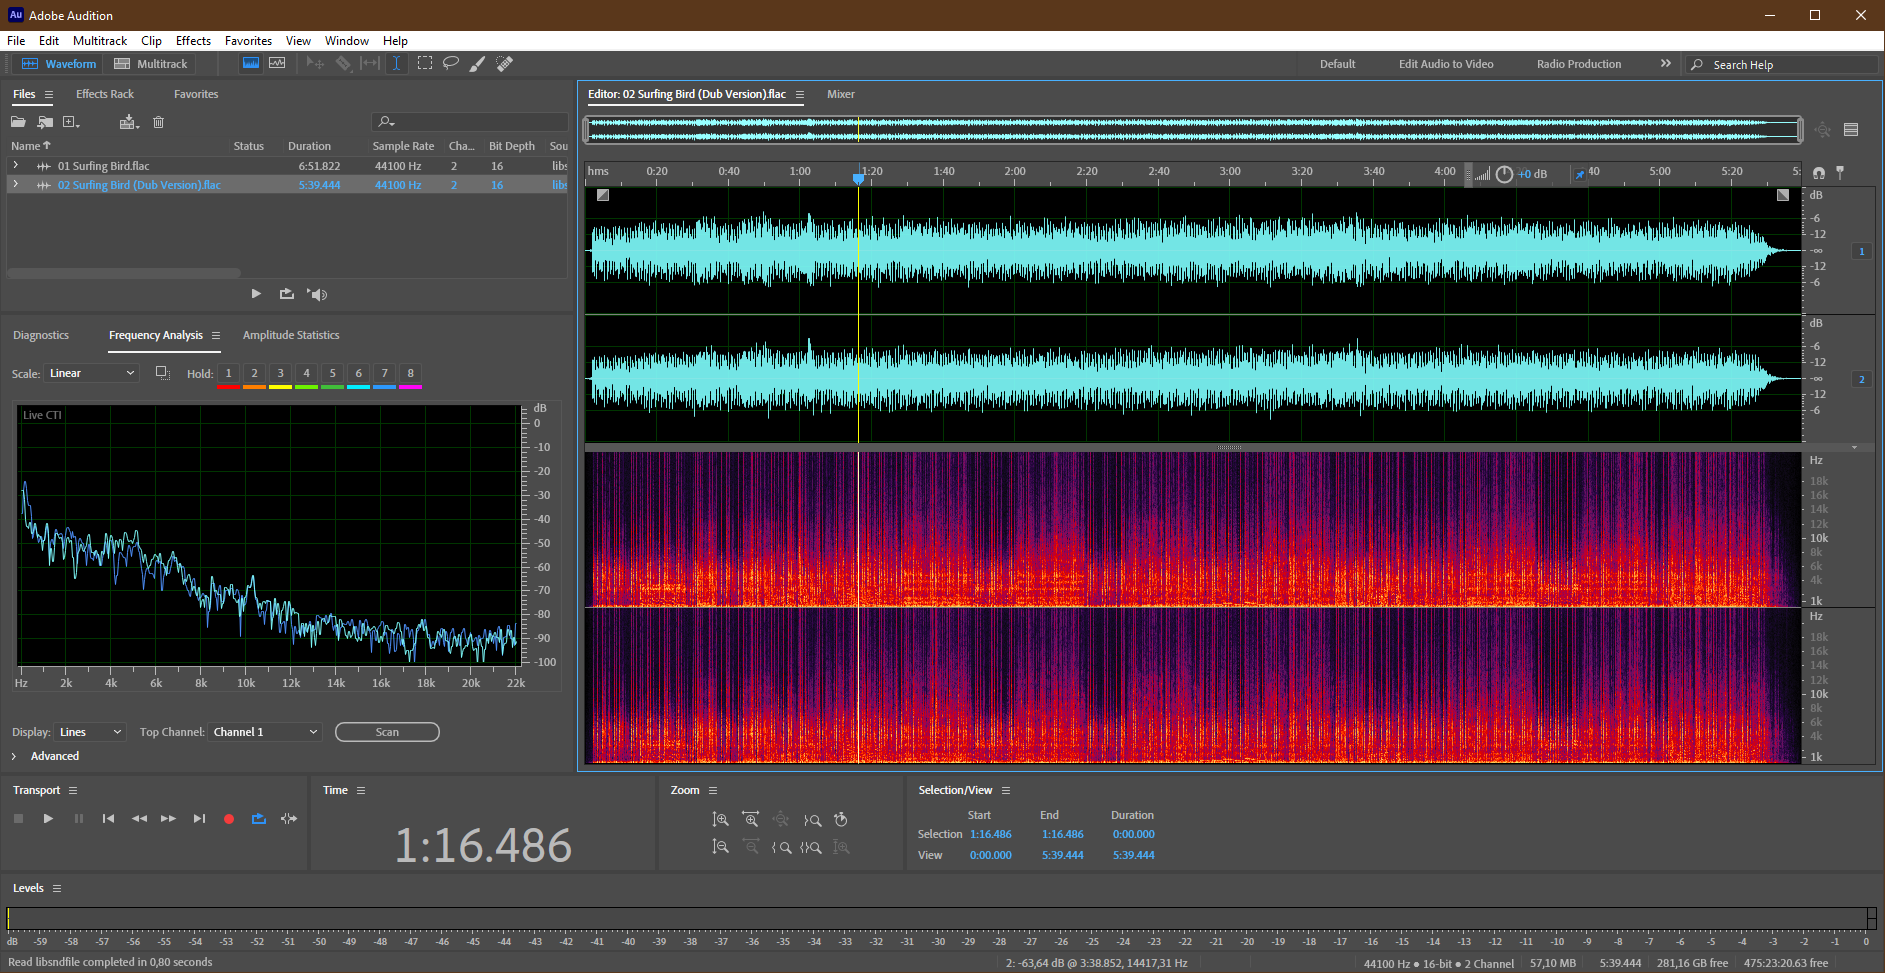
Task: Select the Paintbrush Selection tool
Action: click(478, 63)
